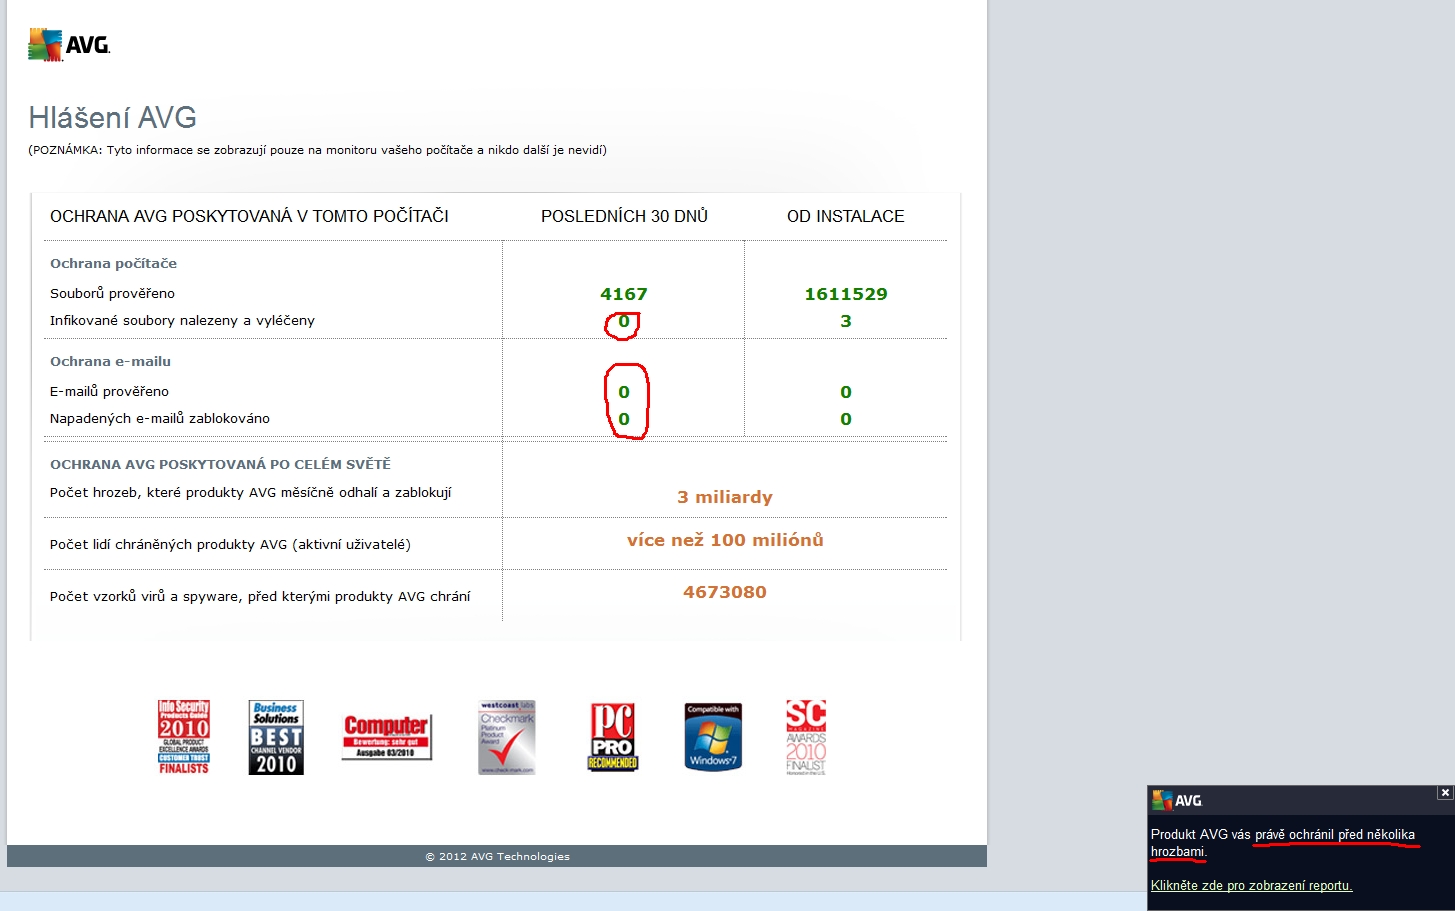The width and height of the screenshot is (1455, 911).
Task: Click the Compatible with Windows 7 badge
Action: (x=713, y=737)
